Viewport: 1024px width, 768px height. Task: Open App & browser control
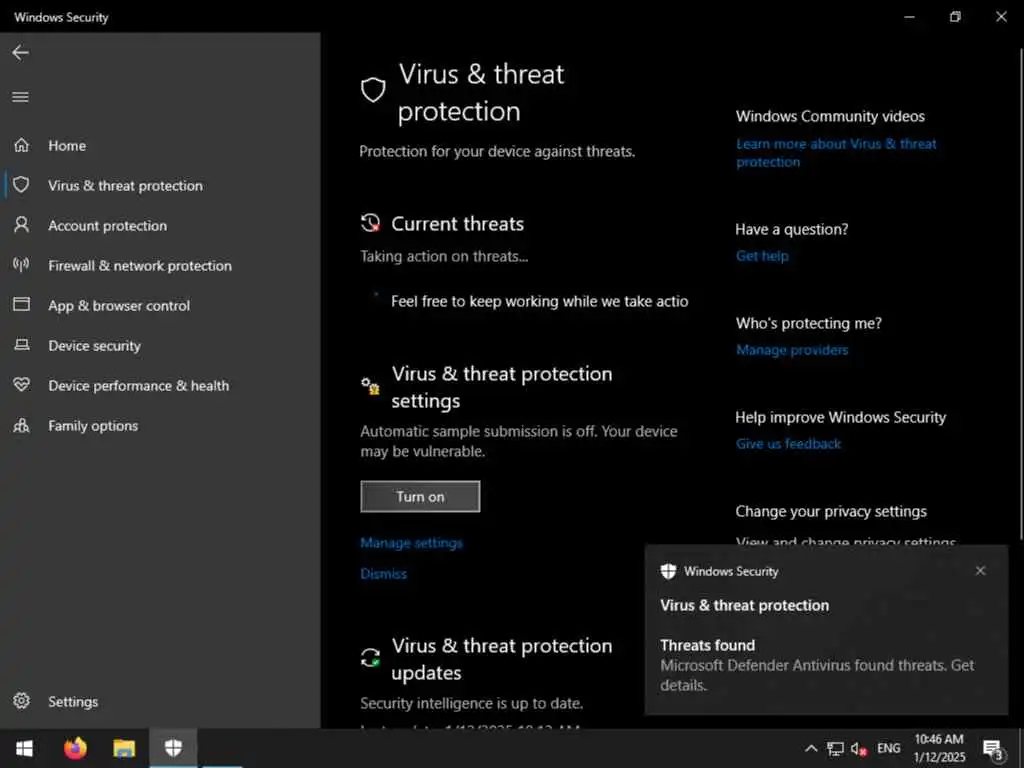click(x=119, y=305)
